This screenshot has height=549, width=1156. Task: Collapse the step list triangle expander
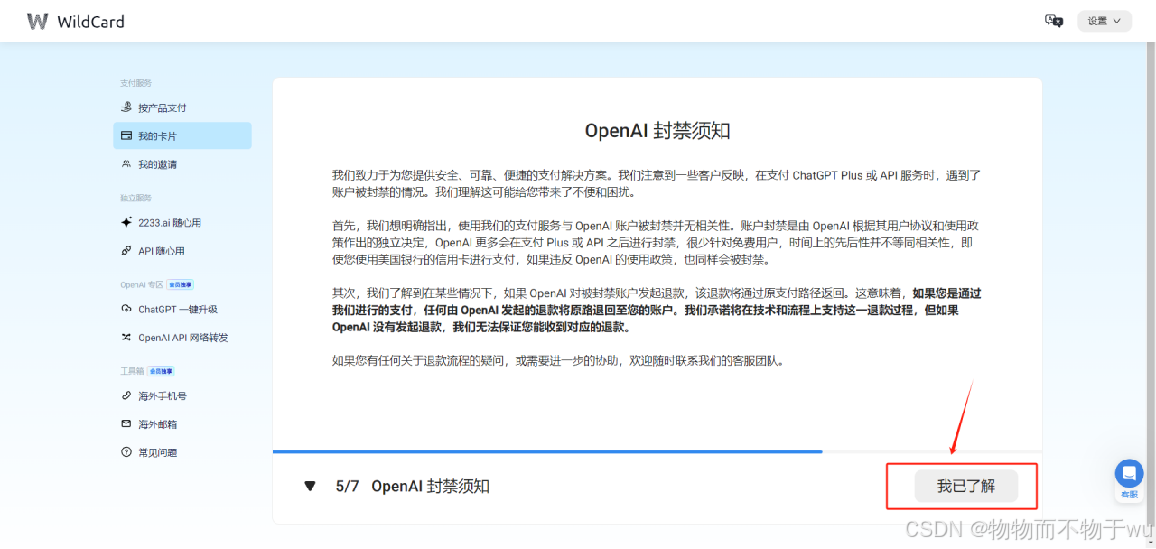coord(310,486)
